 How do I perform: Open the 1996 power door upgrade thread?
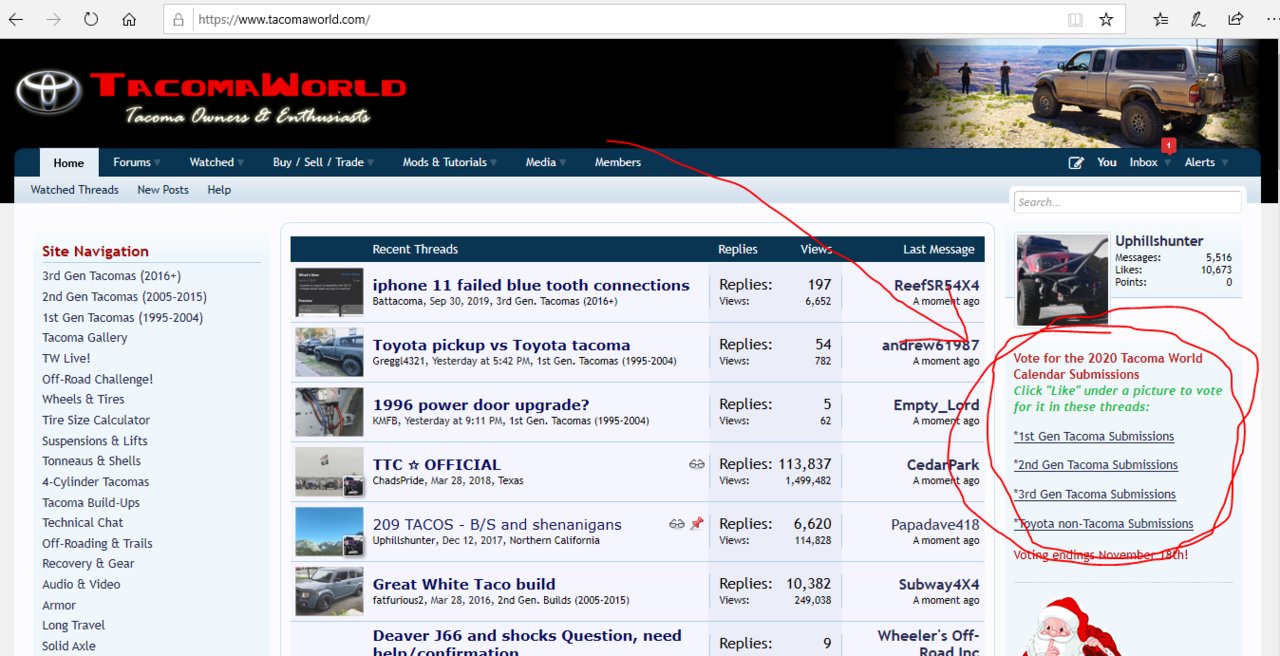(x=481, y=405)
